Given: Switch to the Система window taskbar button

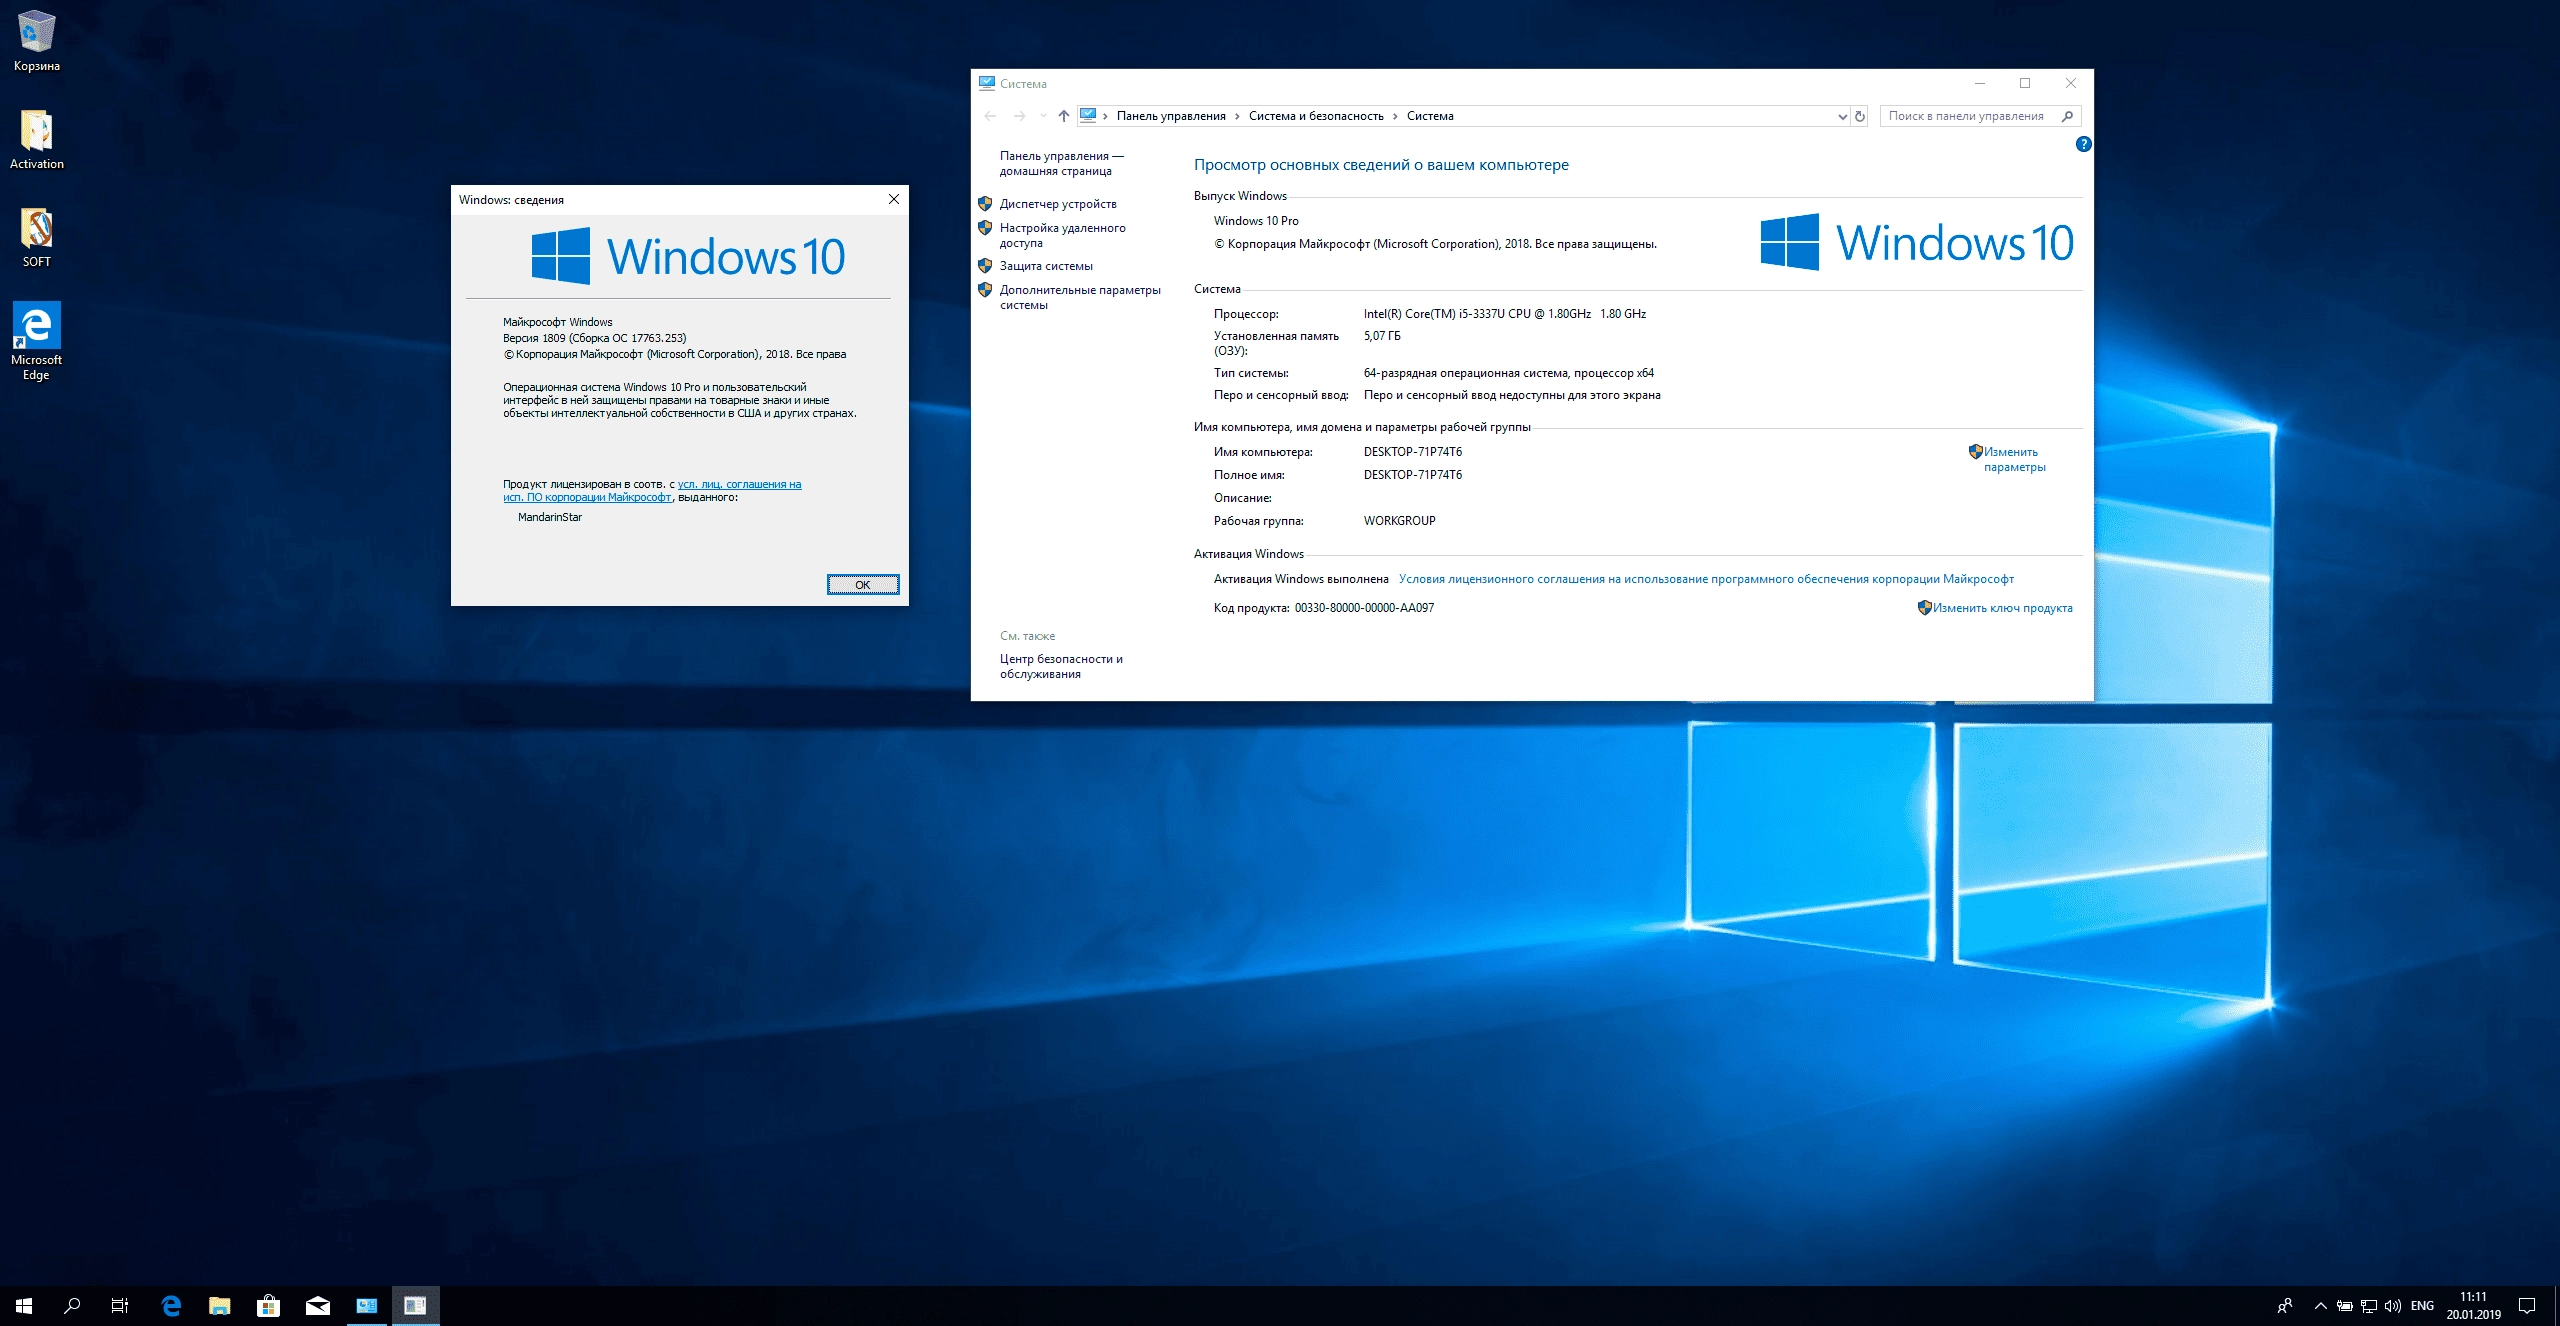Looking at the screenshot, I should point(367,1305).
